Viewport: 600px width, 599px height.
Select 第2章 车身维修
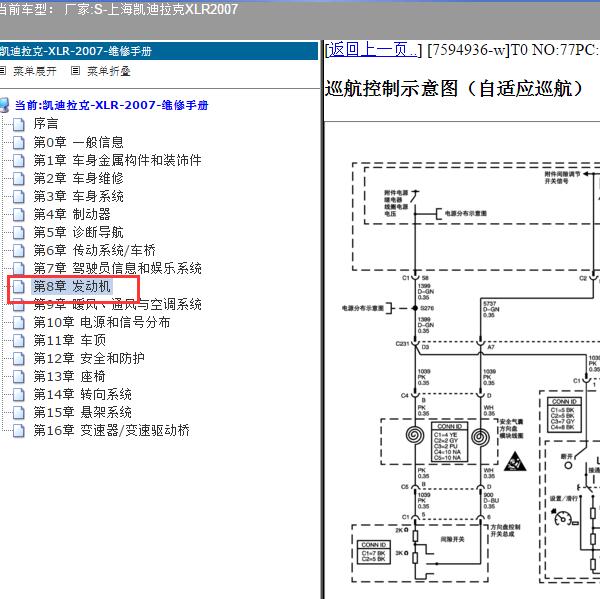(x=78, y=178)
